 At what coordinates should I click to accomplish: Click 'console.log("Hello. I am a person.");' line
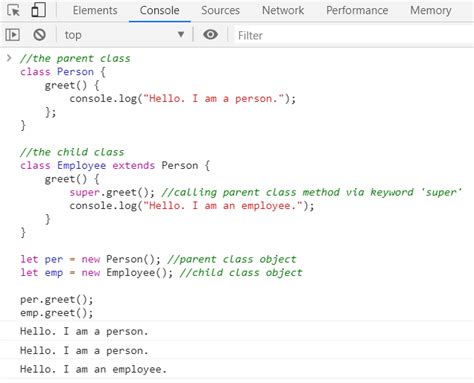182,99
